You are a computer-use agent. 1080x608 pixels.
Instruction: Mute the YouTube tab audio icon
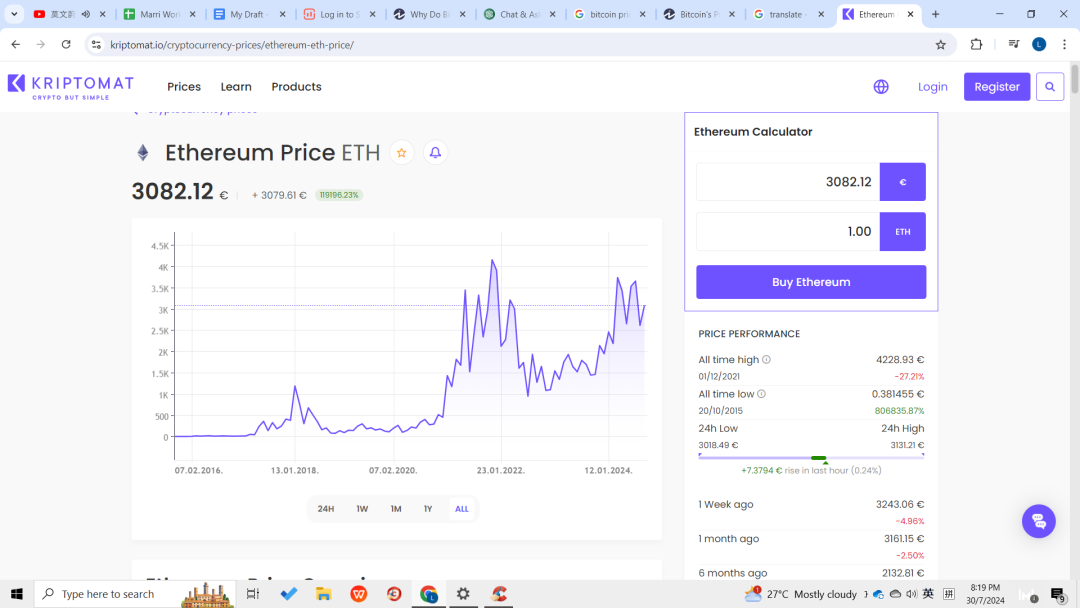click(85, 14)
